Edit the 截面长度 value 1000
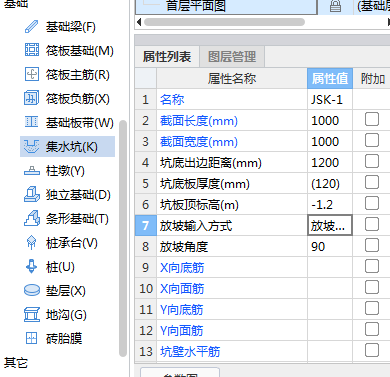The height and width of the screenshot is (377, 390). (330, 121)
